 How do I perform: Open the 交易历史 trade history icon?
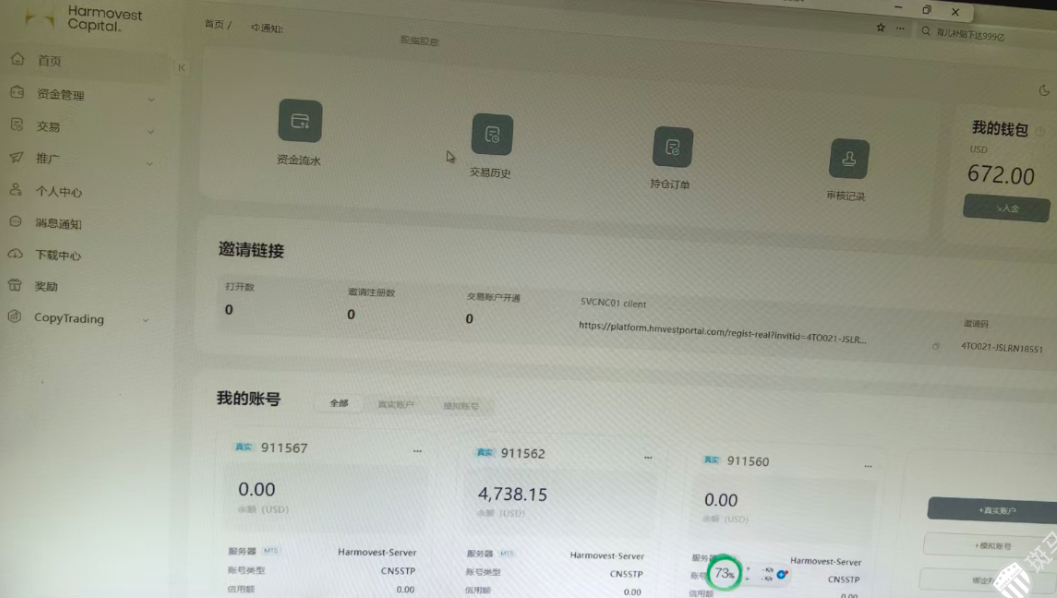[x=492, y=134]
